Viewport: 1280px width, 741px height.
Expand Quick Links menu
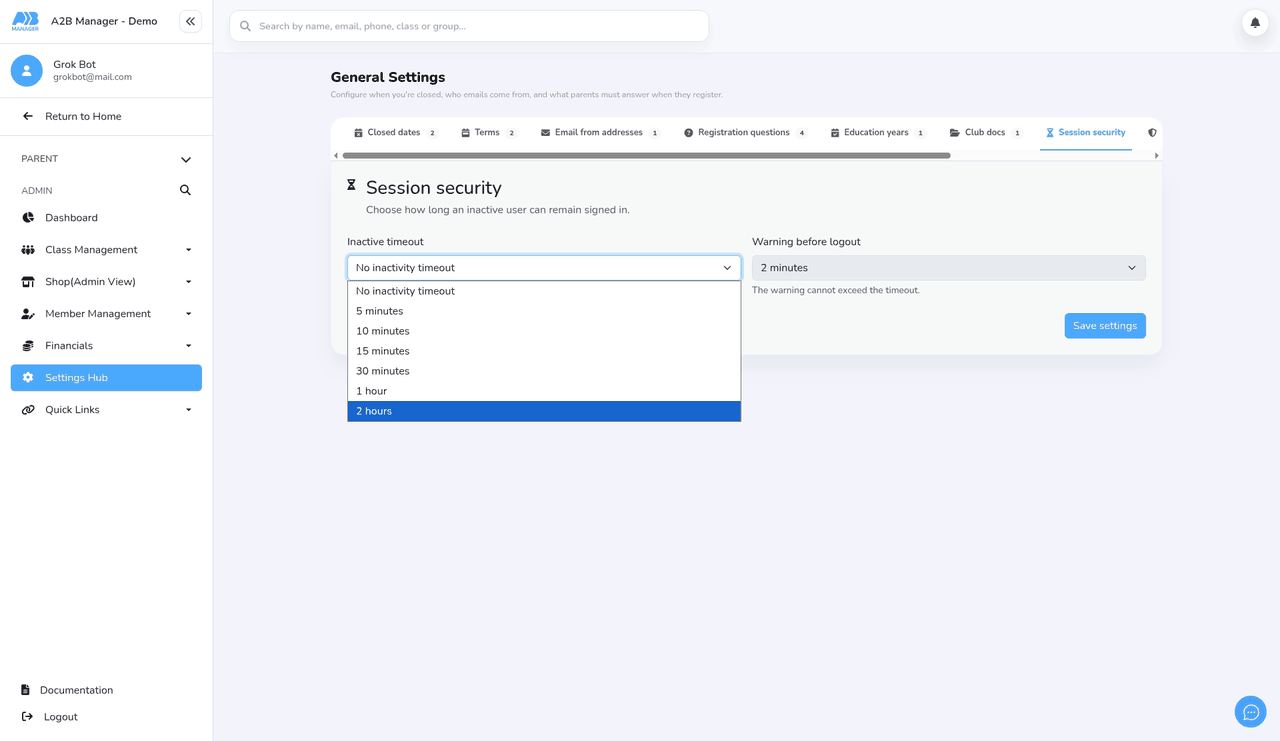(x=106, y=410)
